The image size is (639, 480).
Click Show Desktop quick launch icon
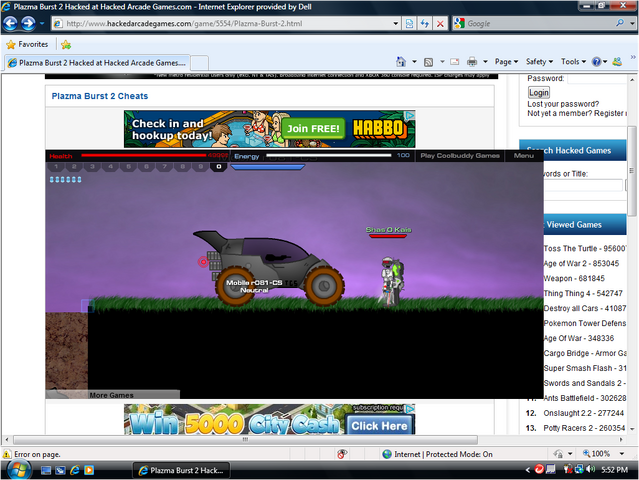coord(46,470)
